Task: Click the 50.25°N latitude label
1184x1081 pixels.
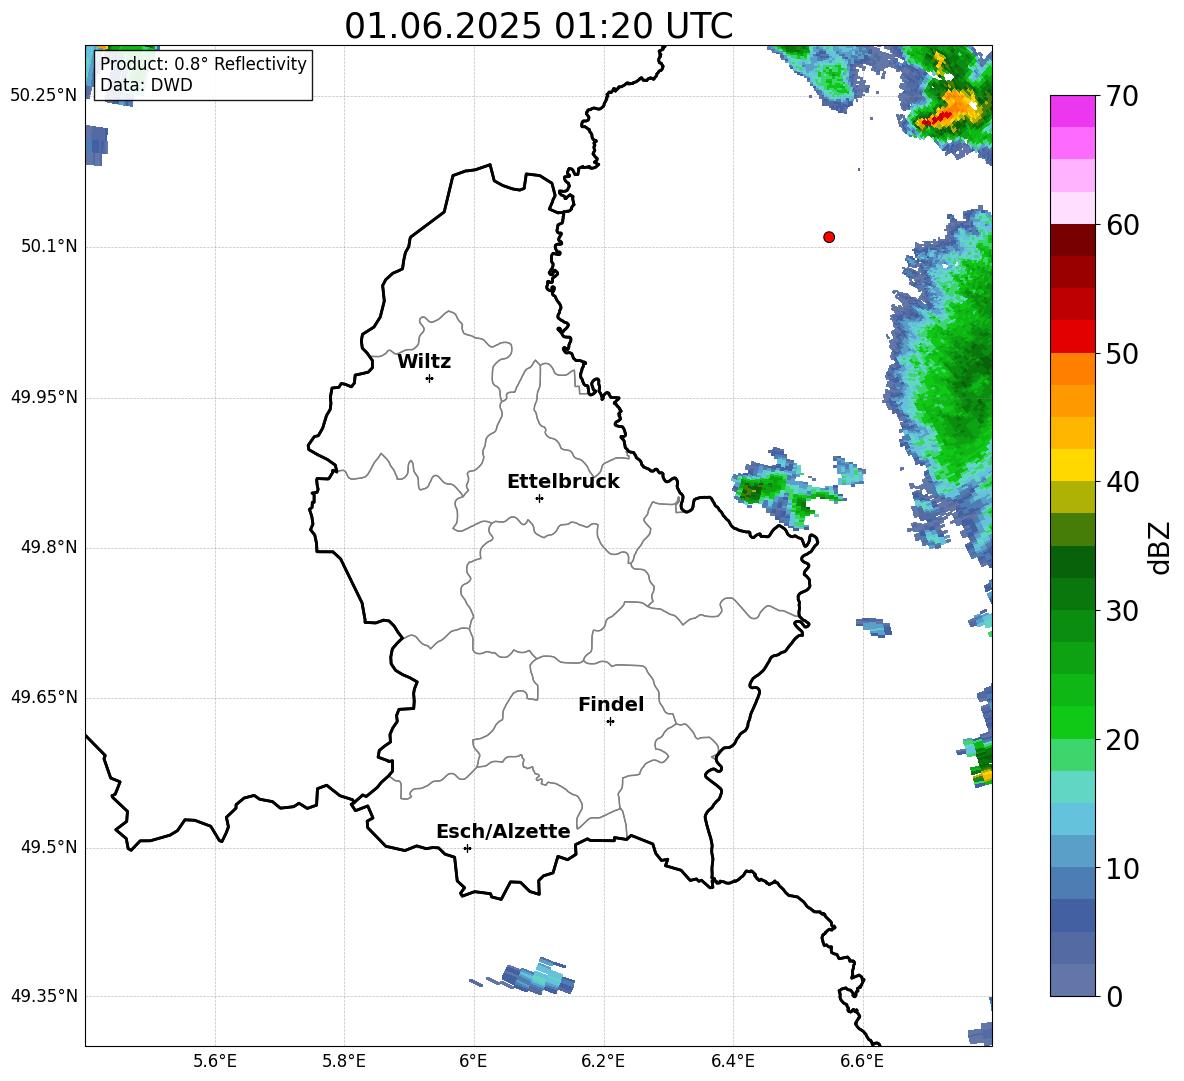Action: 43,95
